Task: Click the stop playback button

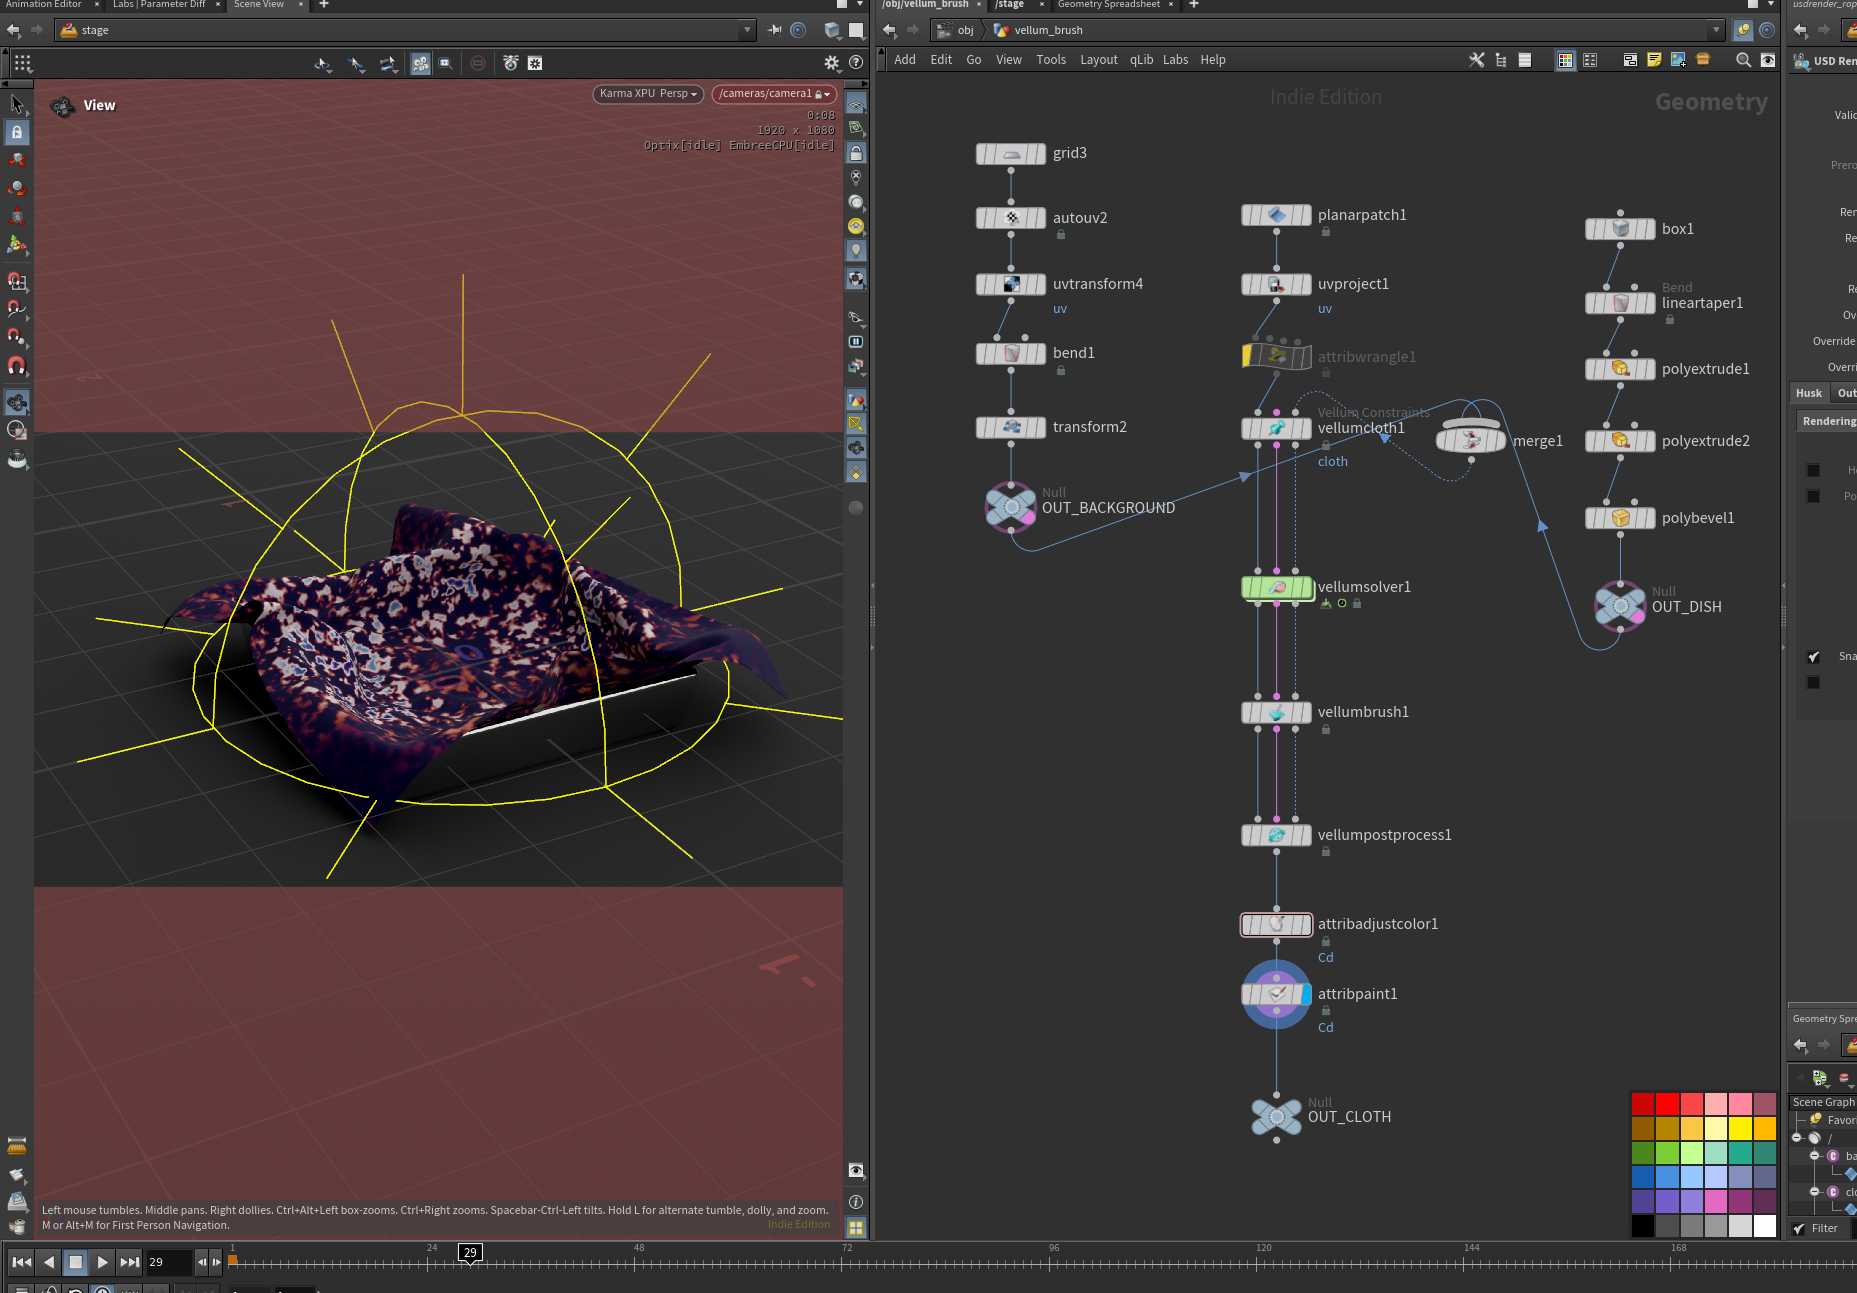Action: pyautogui.click(x=75, y=1263)
